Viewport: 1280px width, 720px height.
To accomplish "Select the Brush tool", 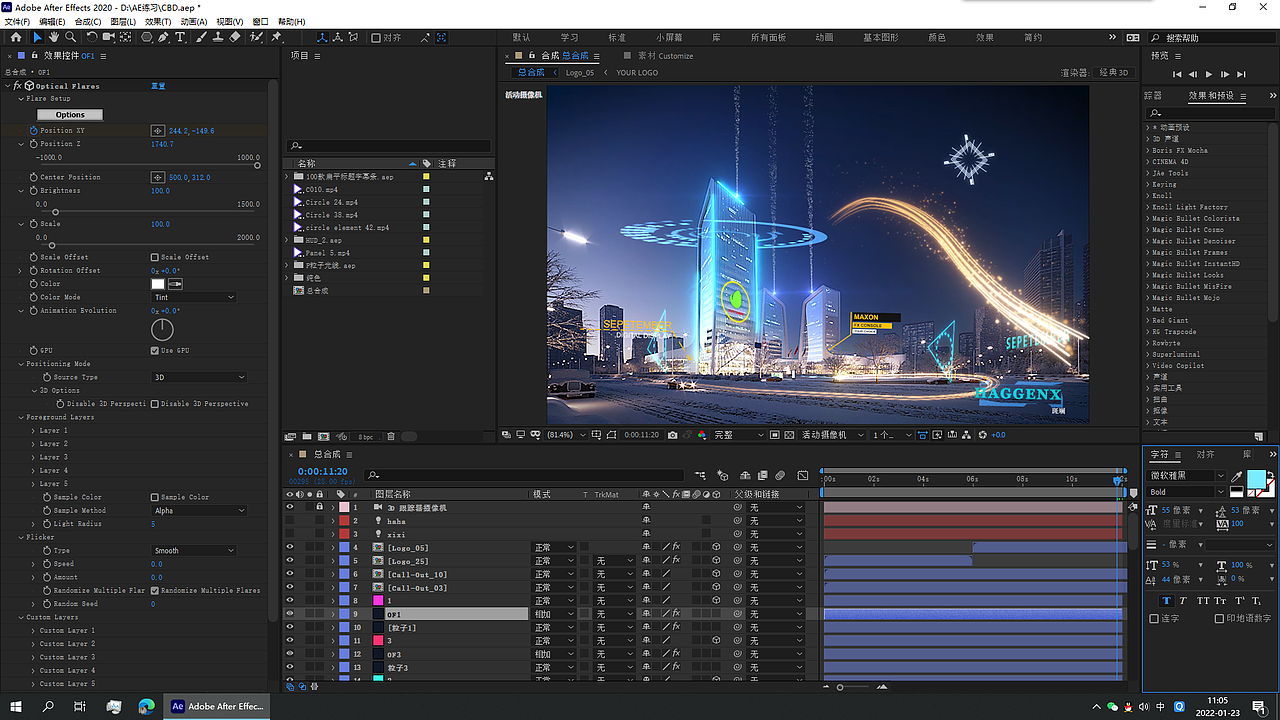I will pyautogui.click(x=201, y=37).
